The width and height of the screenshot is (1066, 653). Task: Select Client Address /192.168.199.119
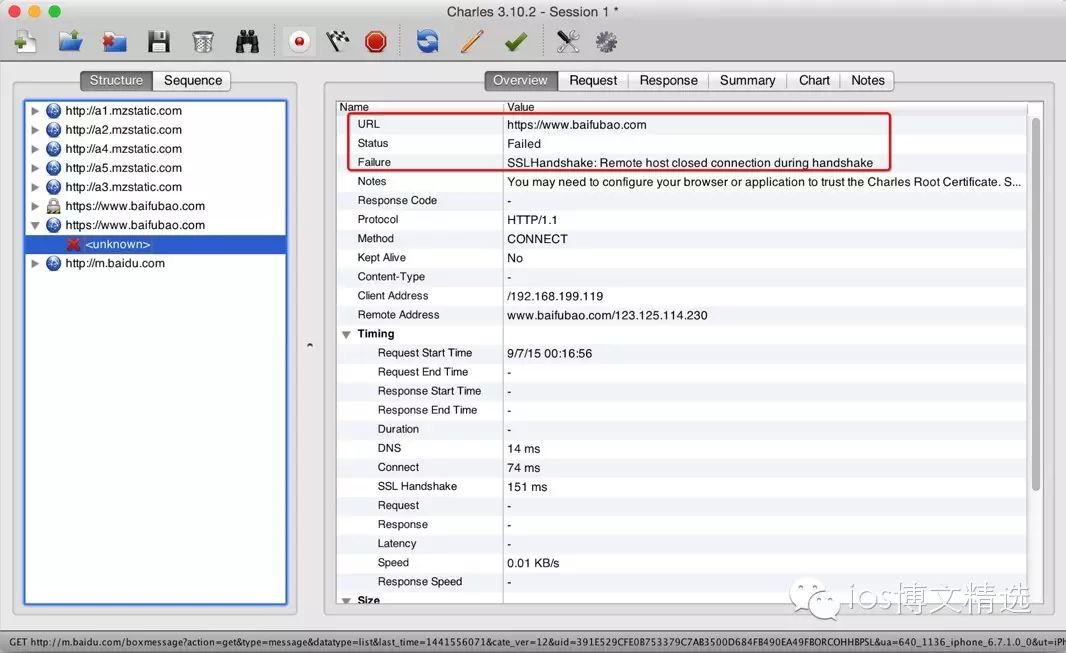coord(555,296)
